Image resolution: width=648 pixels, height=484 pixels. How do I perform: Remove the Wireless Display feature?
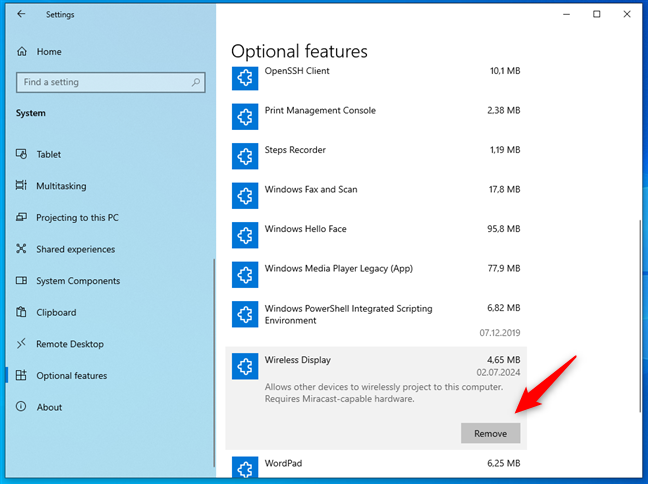pos(491,433)
